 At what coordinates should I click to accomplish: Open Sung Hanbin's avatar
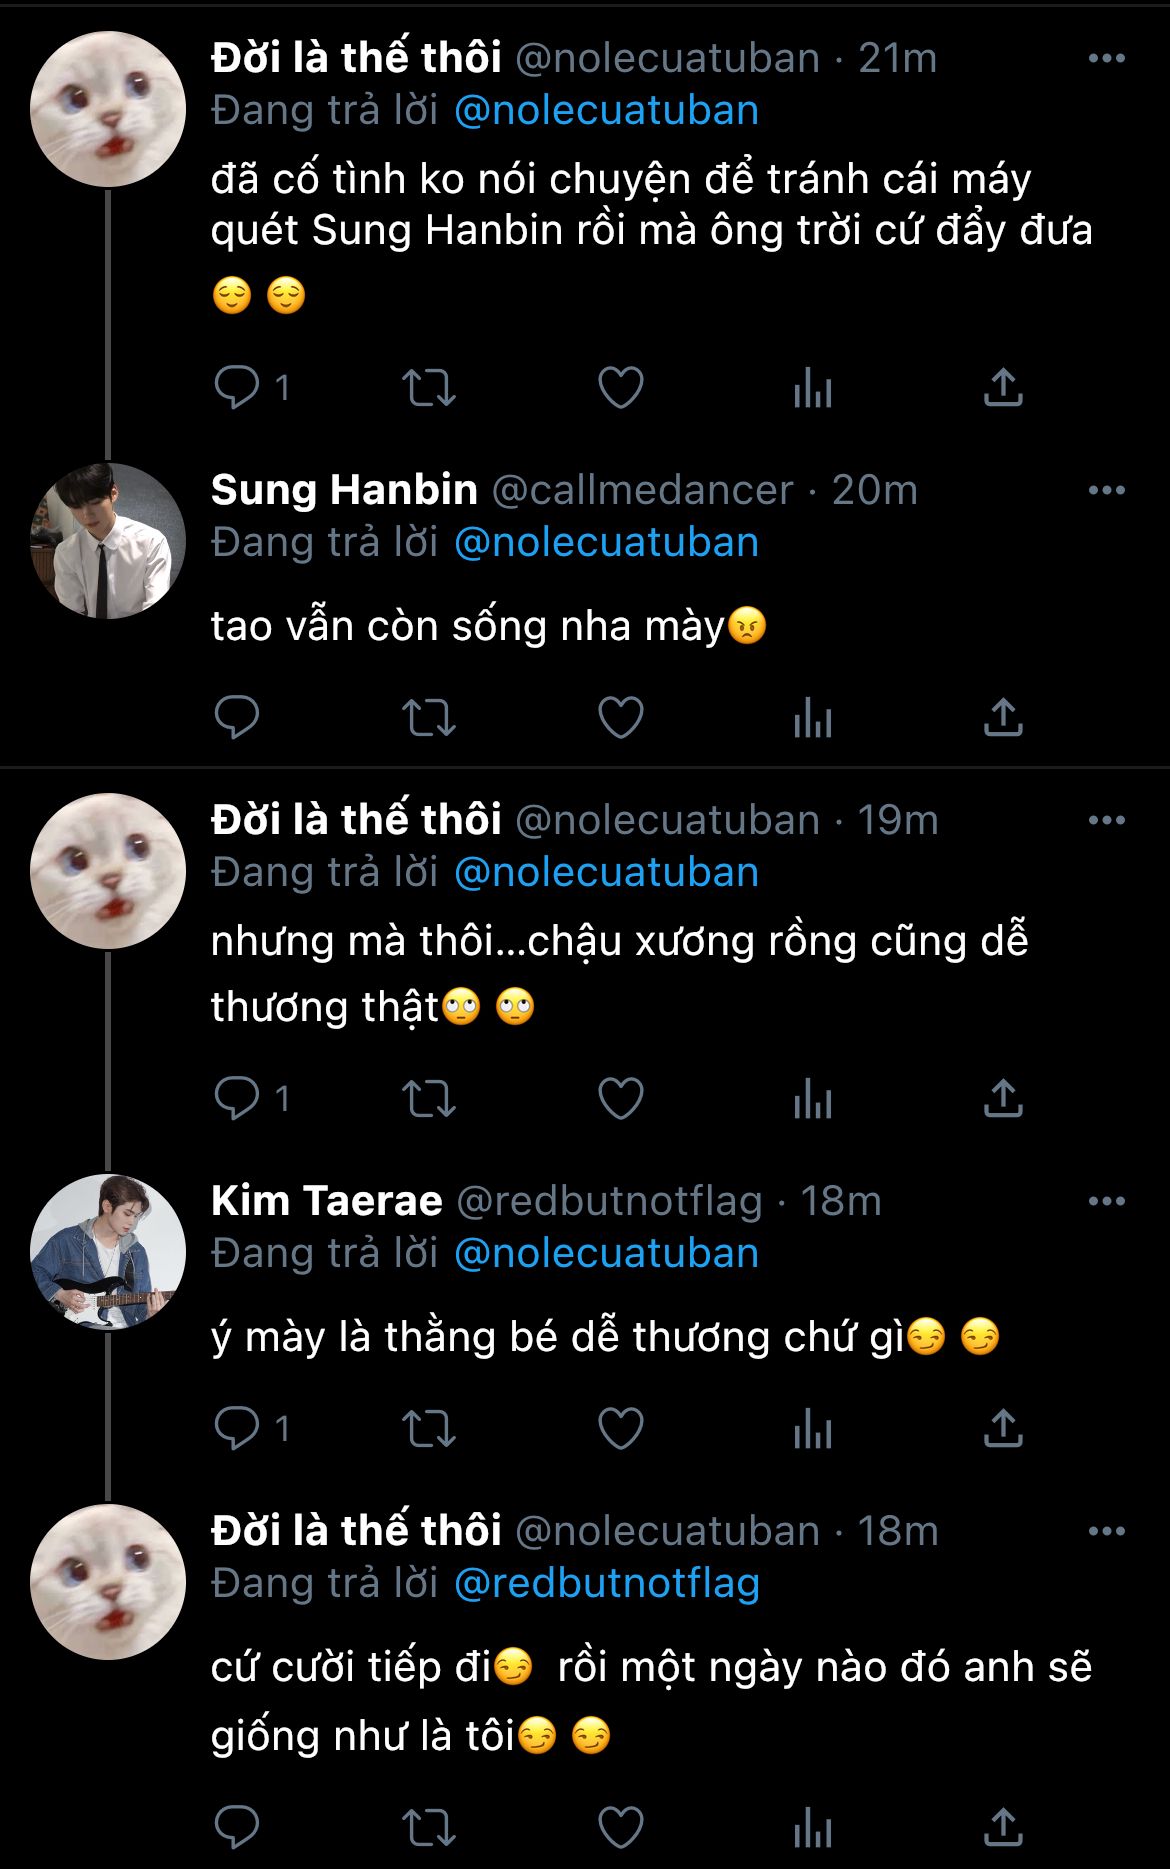point(108,541)
